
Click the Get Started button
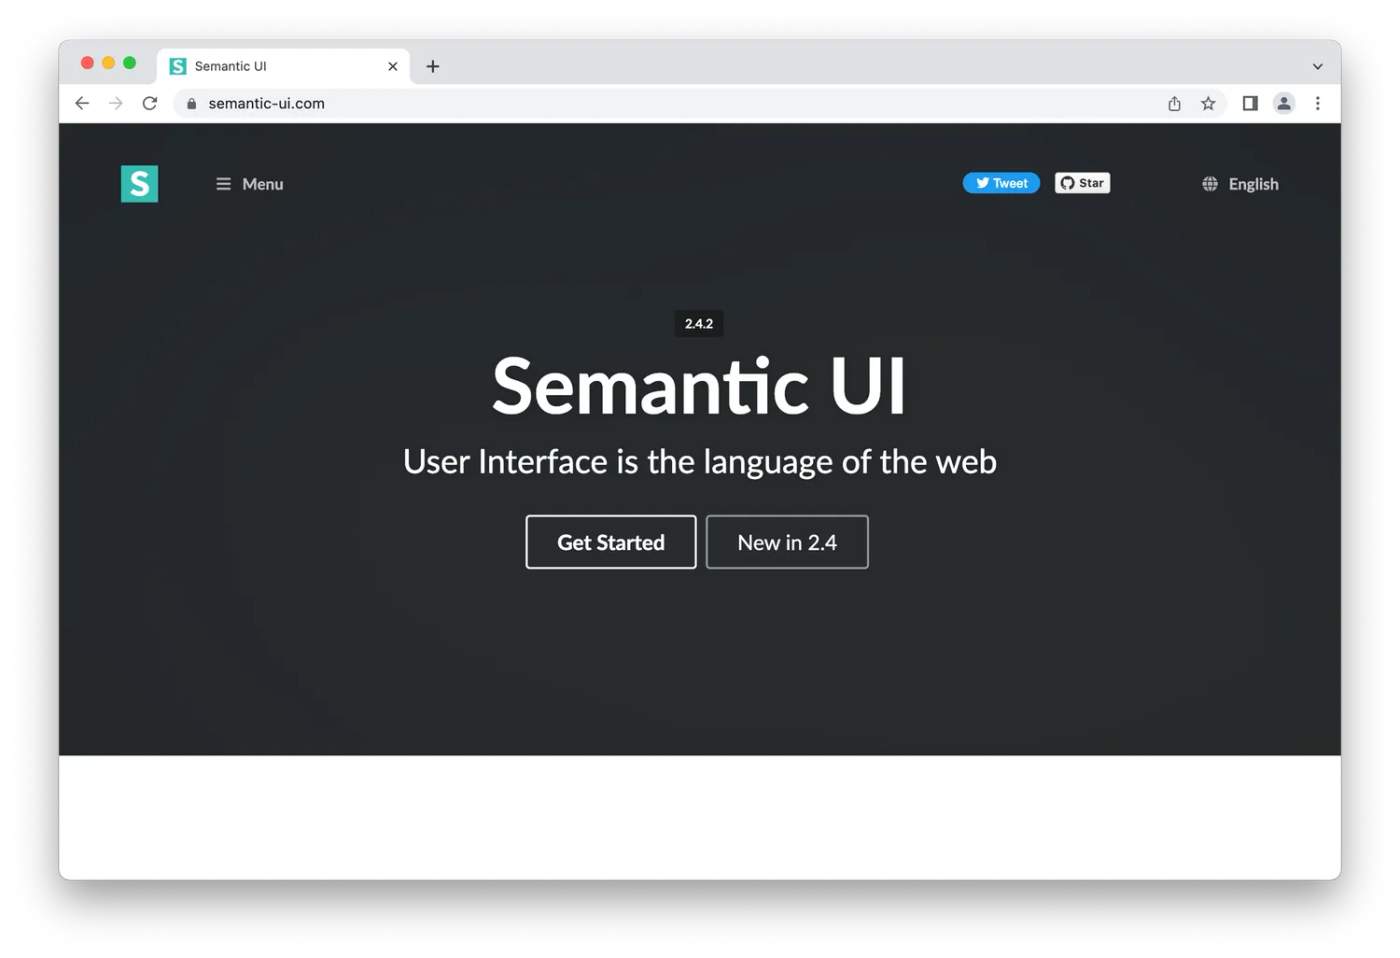(610, 542)
